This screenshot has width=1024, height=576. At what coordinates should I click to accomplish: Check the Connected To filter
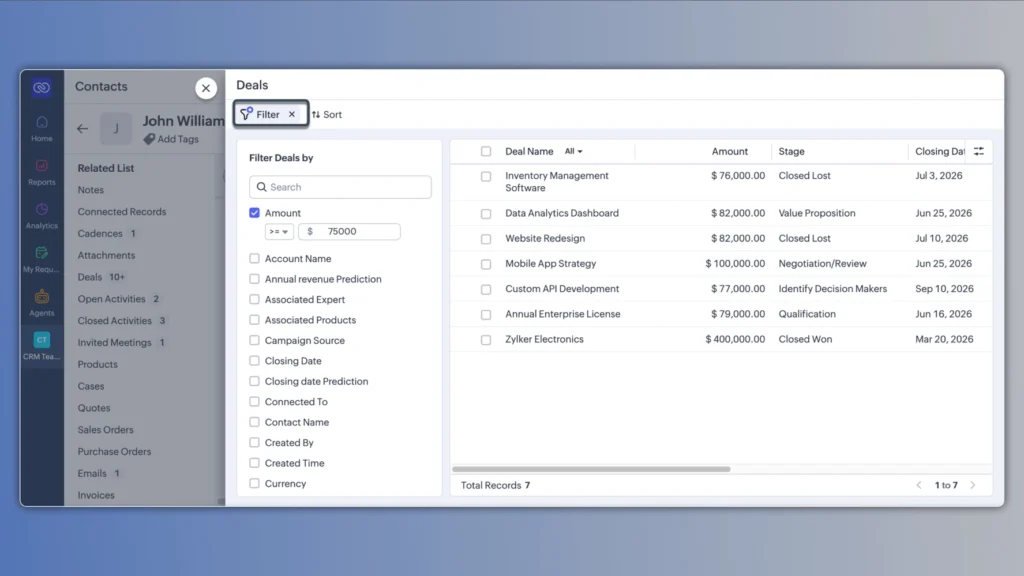[255, 402]
